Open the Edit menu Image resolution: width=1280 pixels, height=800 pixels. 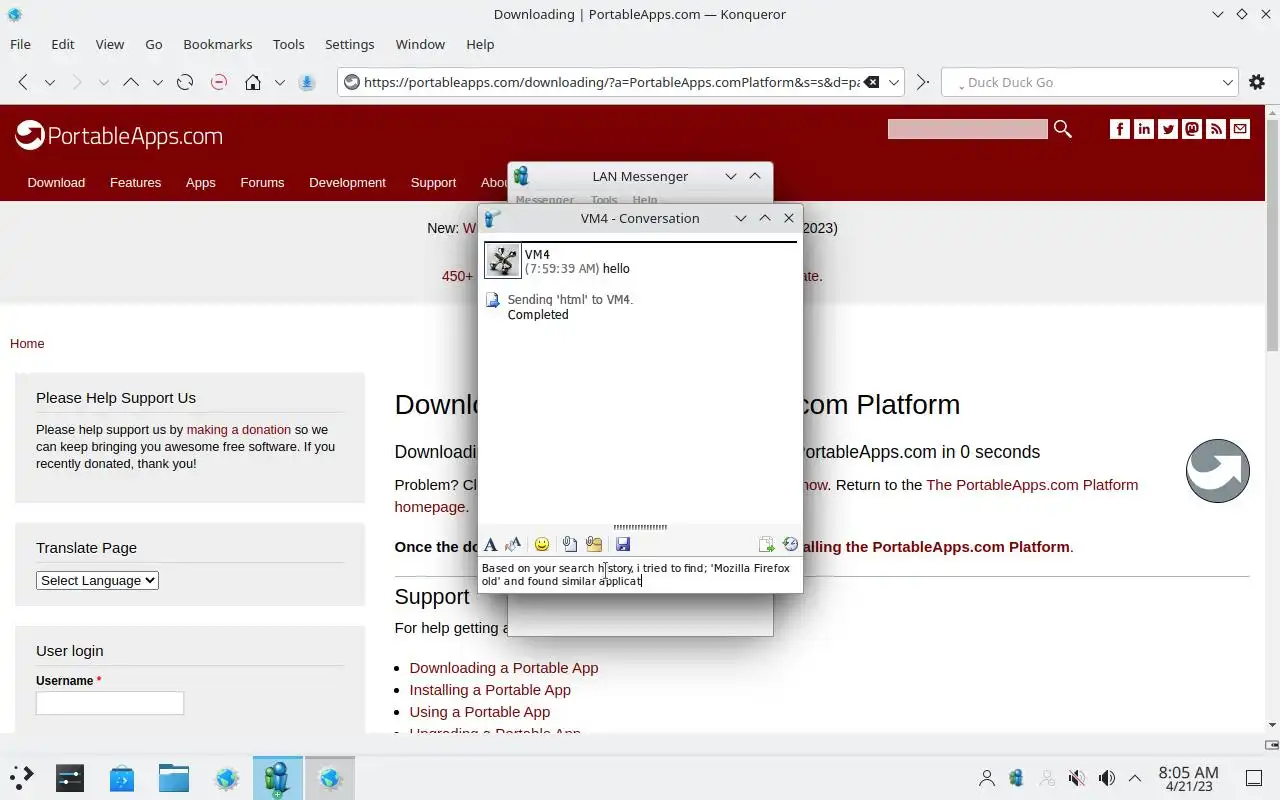pyautogui.click(x=63, y=44)
